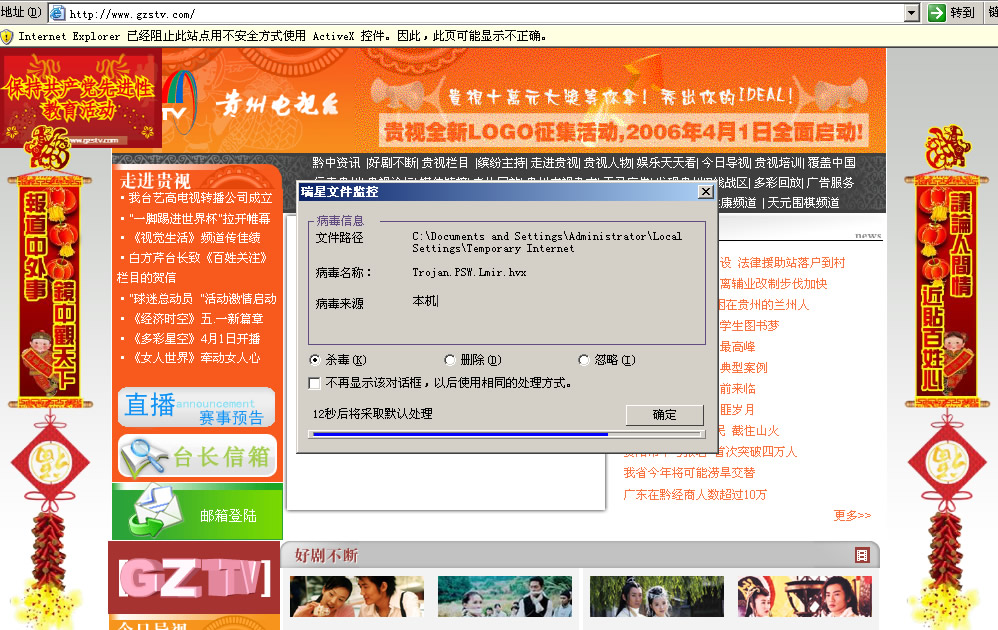The width and height of the screenshot is (998, 630).
Task: Click left couplet banner 报道中外事
Action: (x=50, y=290)
